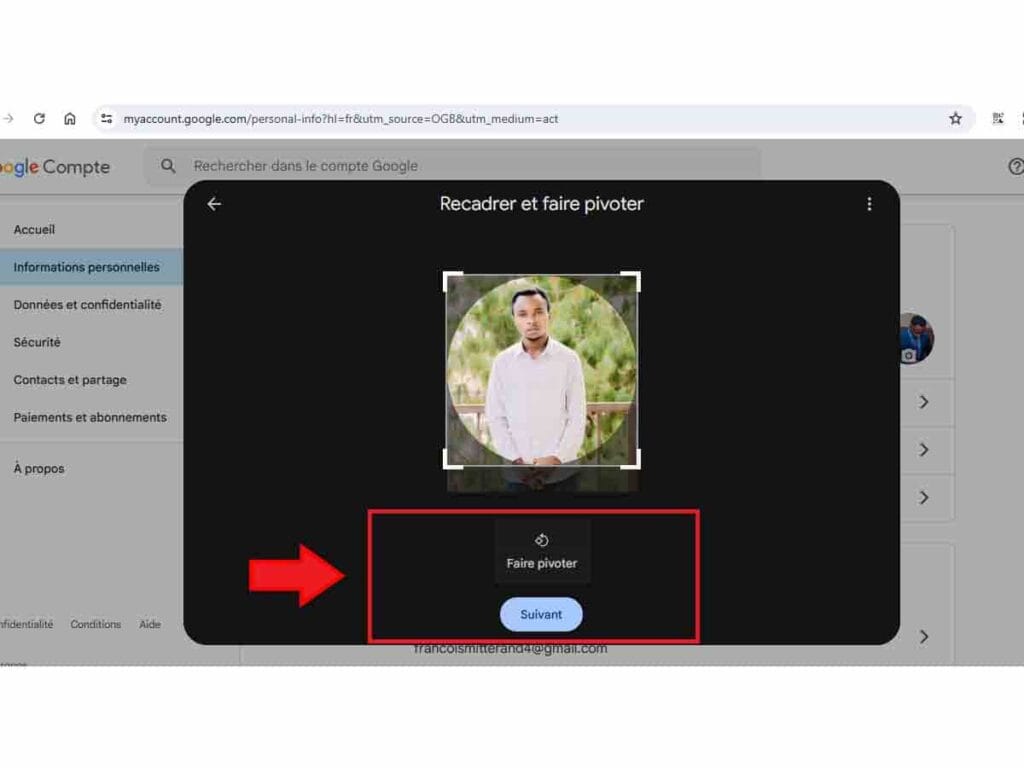Open Paiements et abonnements
The image size is (1024, 768).
(91, 417)
